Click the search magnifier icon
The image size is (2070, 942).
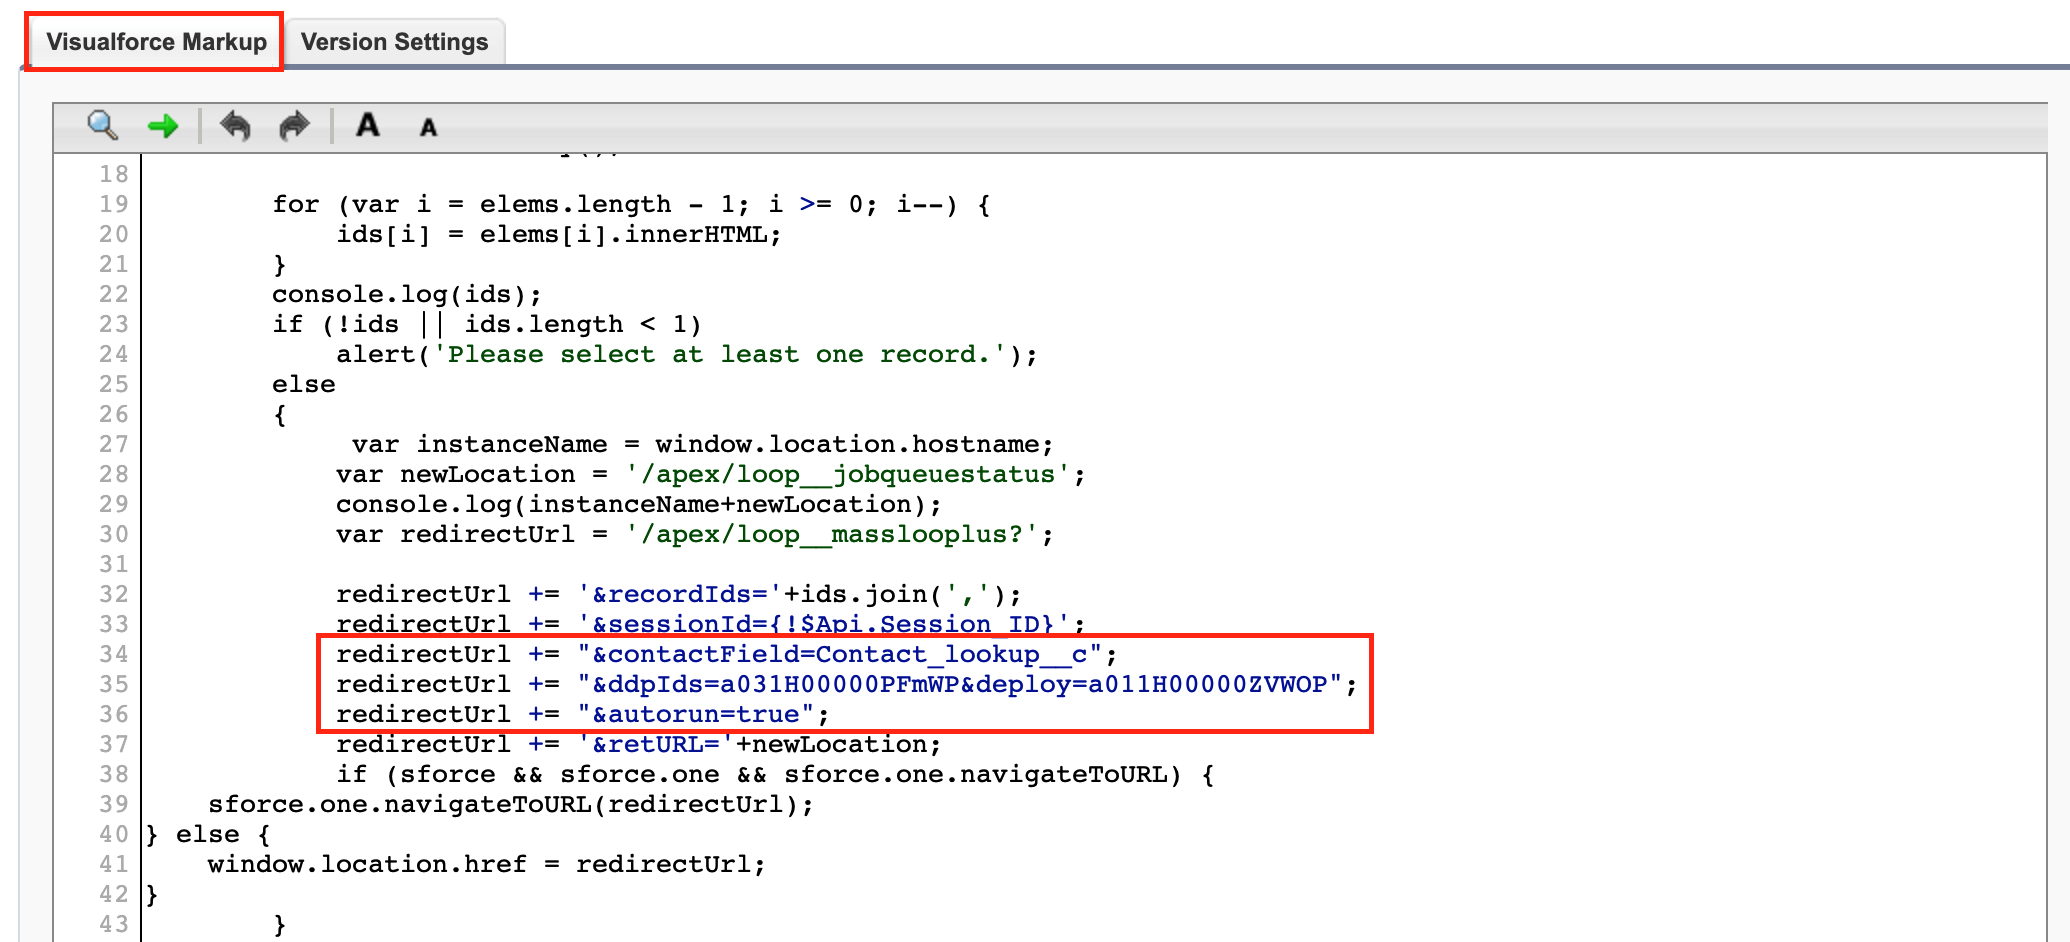(x=102, y=126)
